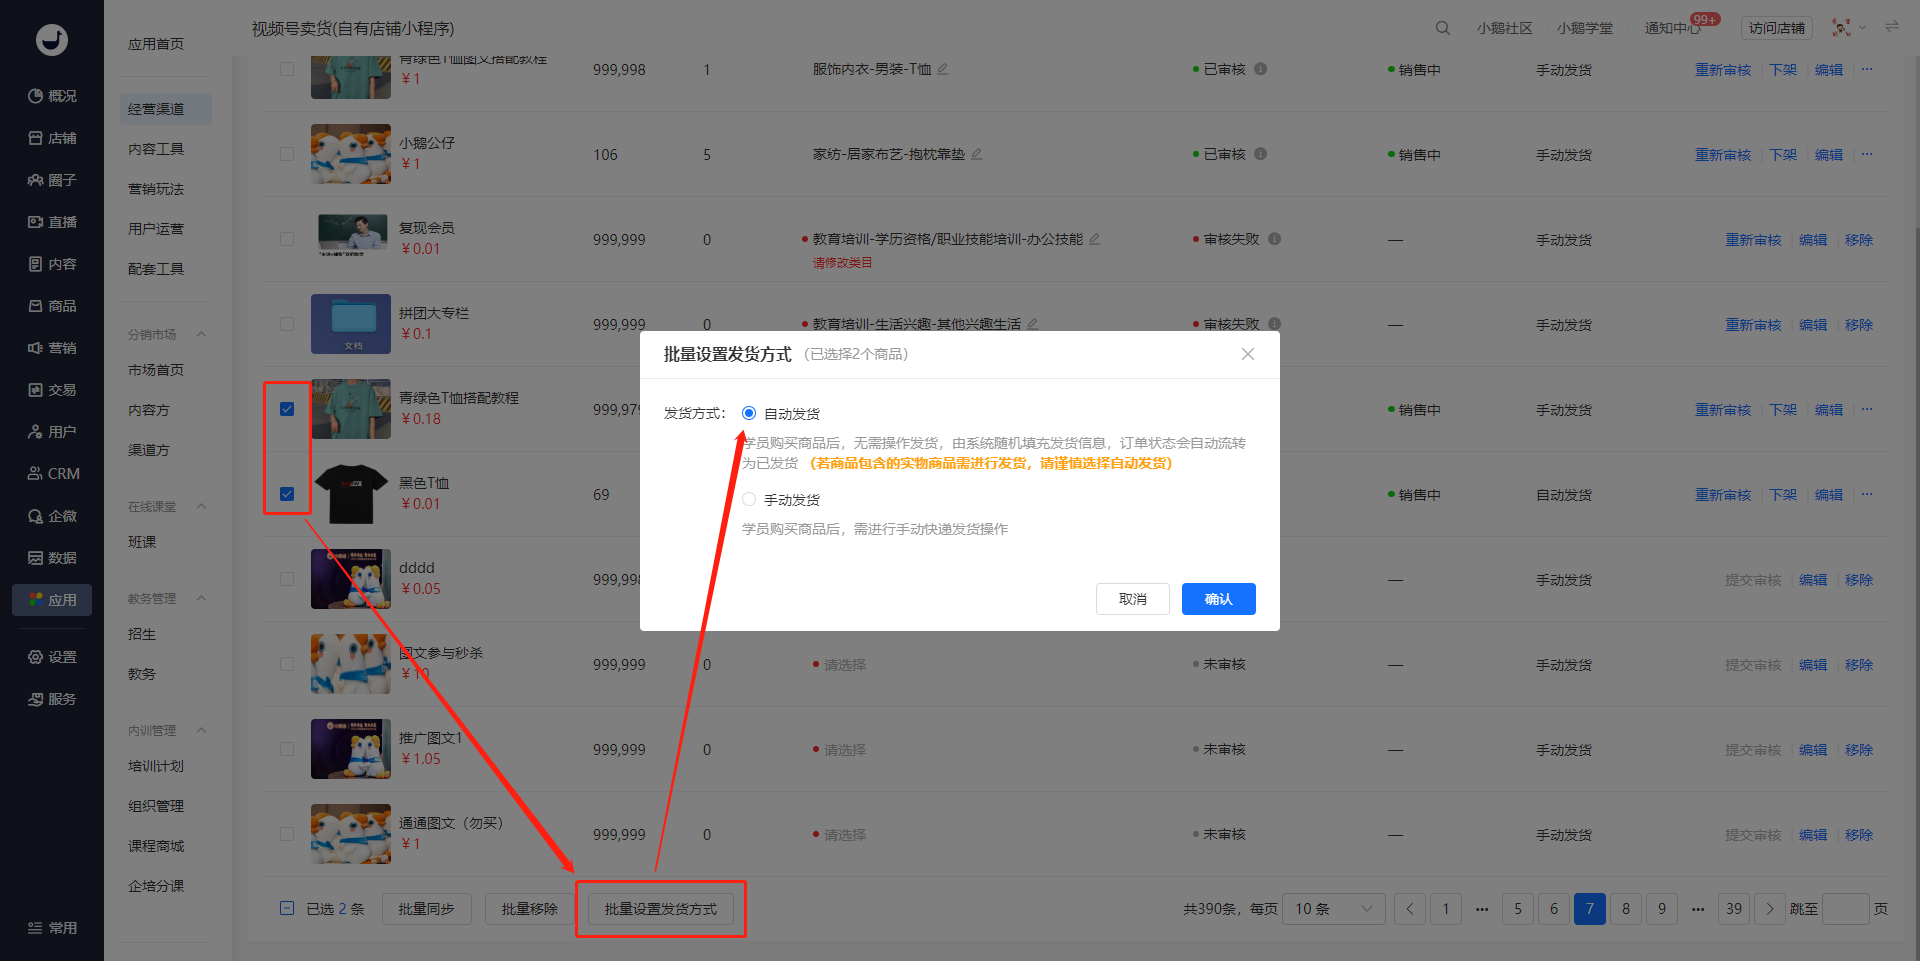Select the 自动发货 radio option
Viewport: 1920px width, 961px height.
[x=749, y=413]
